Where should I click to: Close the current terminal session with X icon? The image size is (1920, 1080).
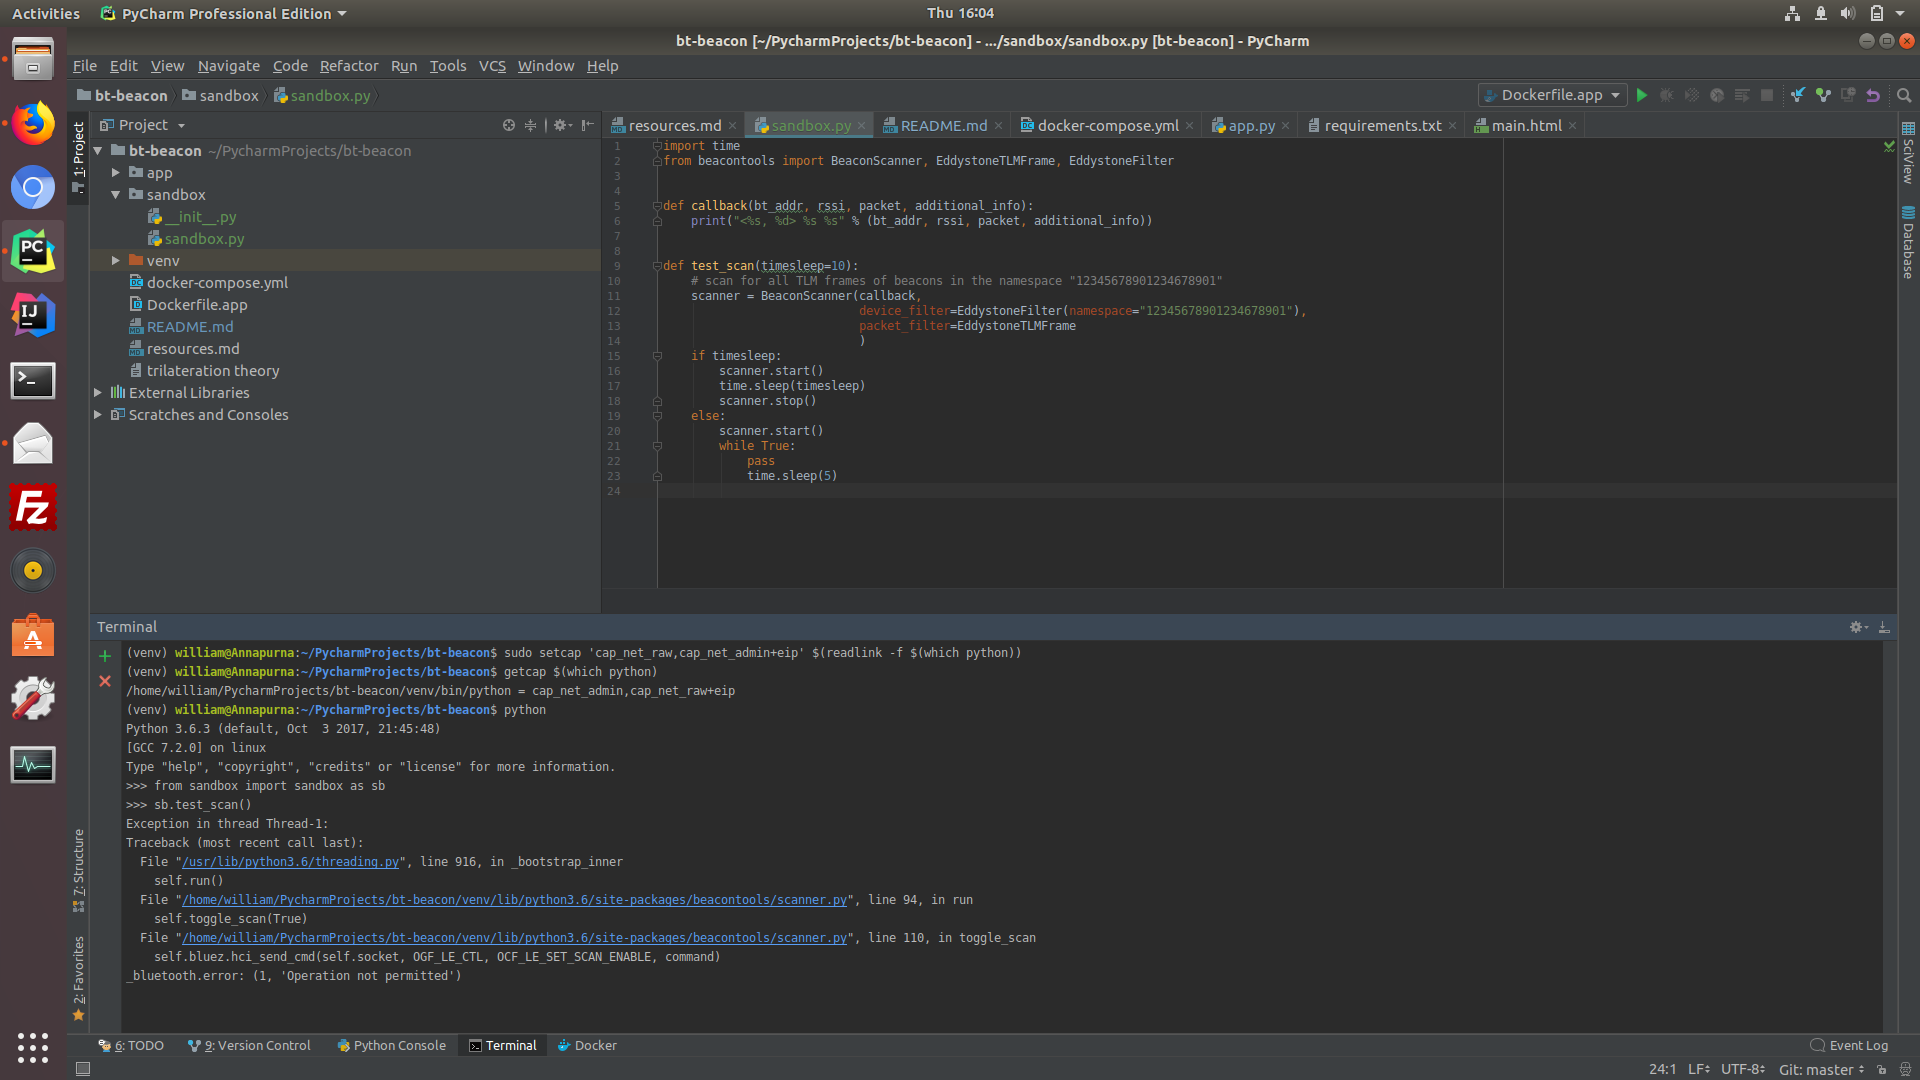tap(105, 681)
